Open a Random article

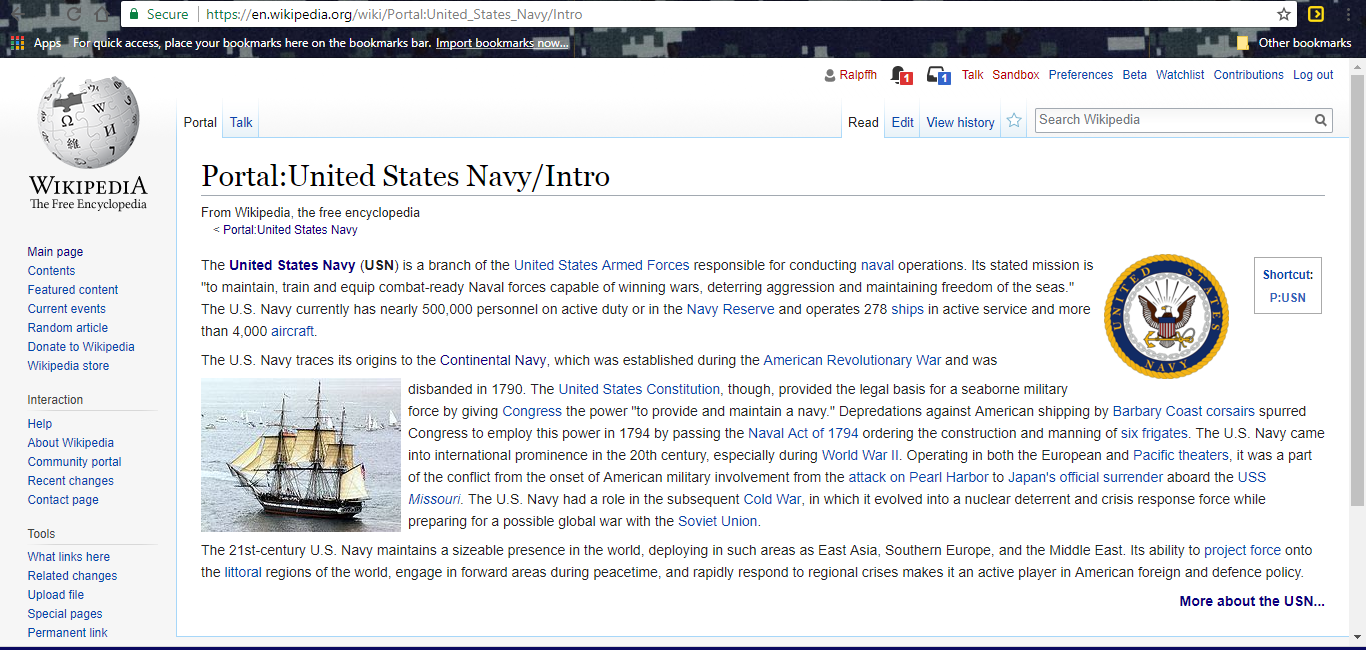coord(68,328)
